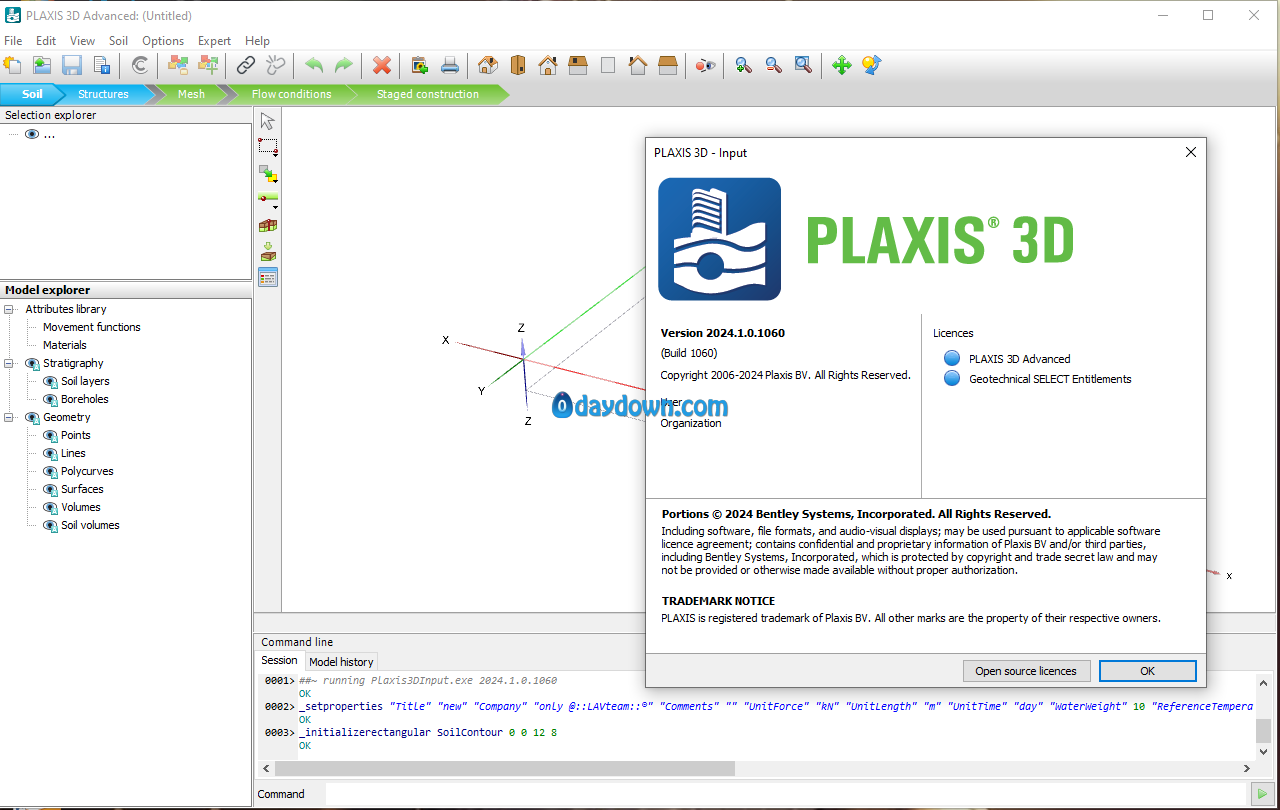Screen dimensions: 1280x810
Task: Close the PLAXIS 3D - Input dialog
Action: click(1190, 152)
